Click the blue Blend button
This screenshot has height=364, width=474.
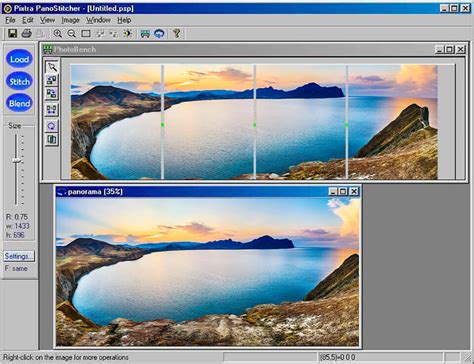(19, 103)
